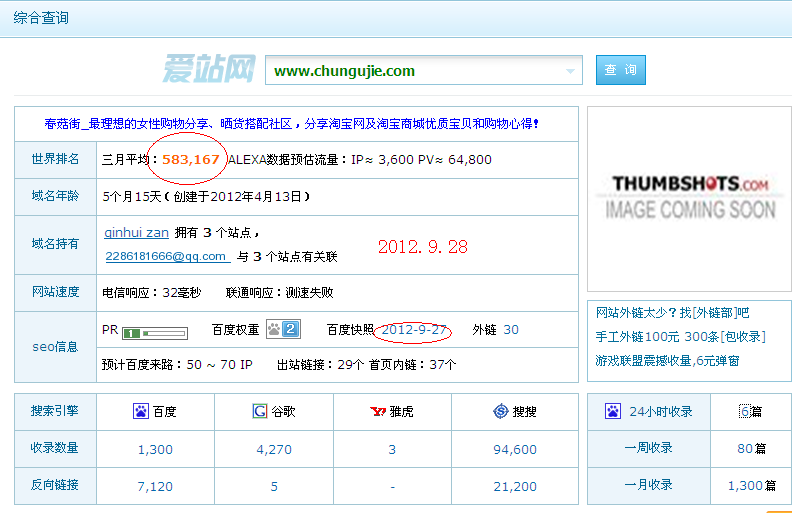
Task: Click the Soso icon next to 搜搜
Action: pos(501,411)
